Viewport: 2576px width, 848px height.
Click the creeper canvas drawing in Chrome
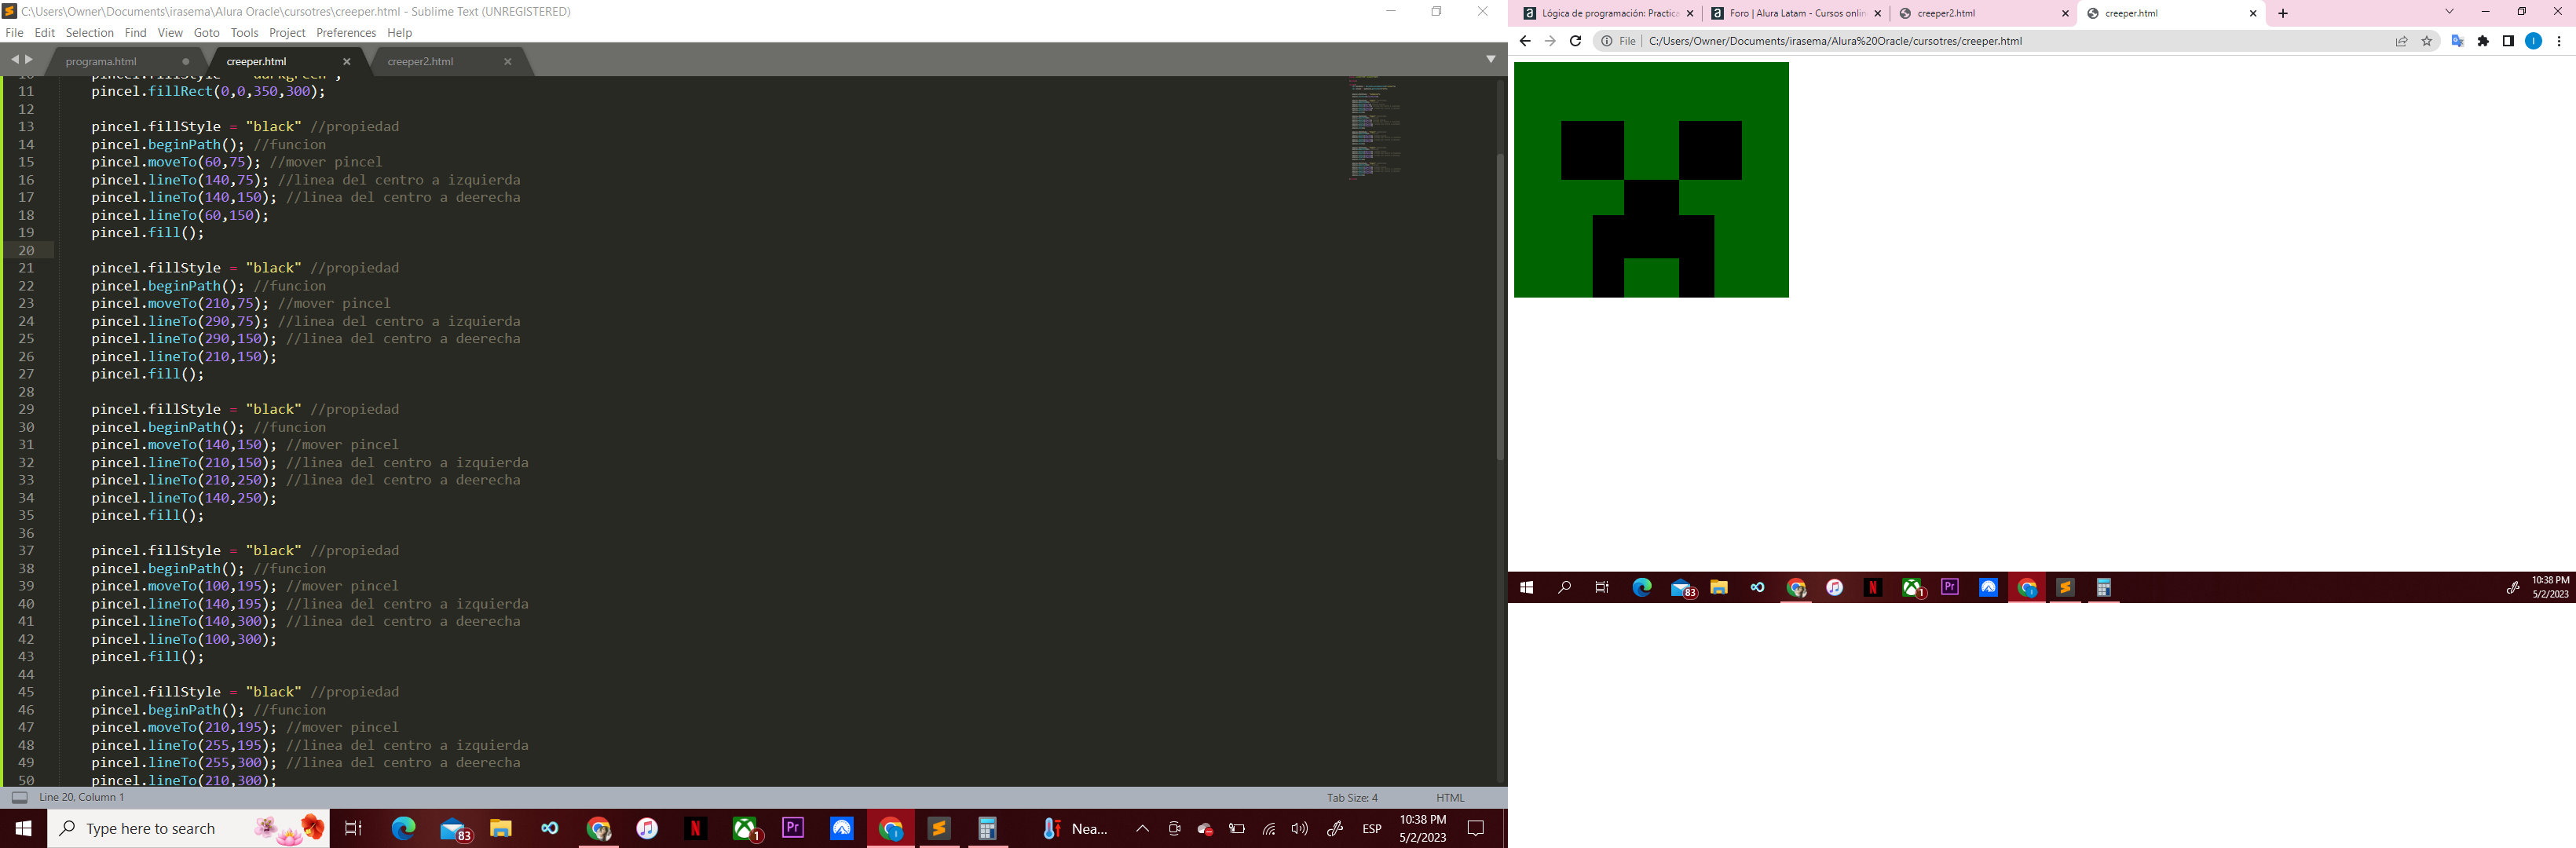(x=1651, y=180)
